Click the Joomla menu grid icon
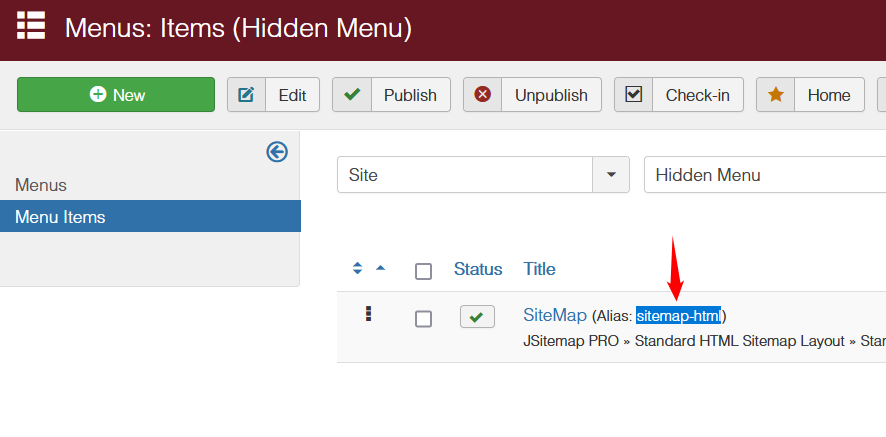 (30, 25)
